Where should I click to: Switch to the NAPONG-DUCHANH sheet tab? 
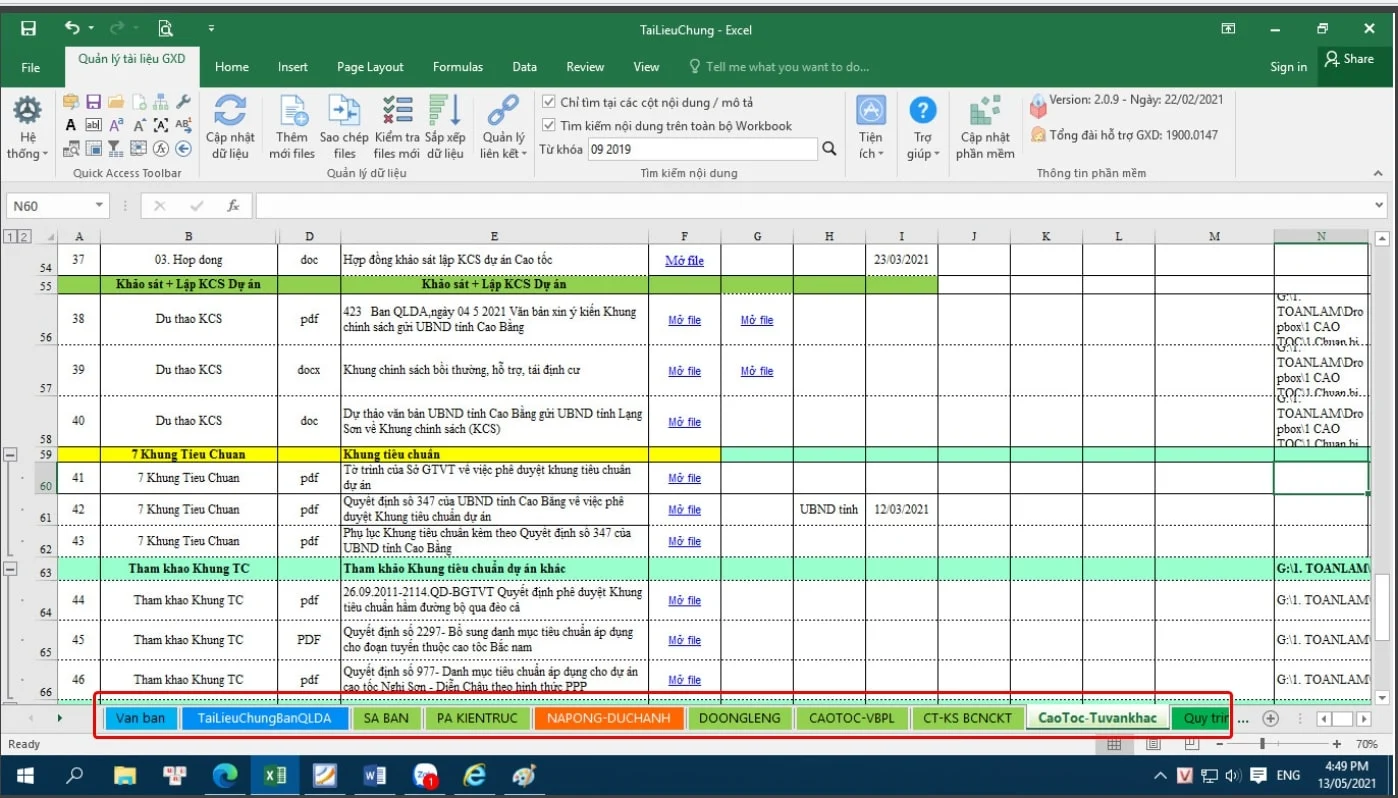click(x=609, y=718)
